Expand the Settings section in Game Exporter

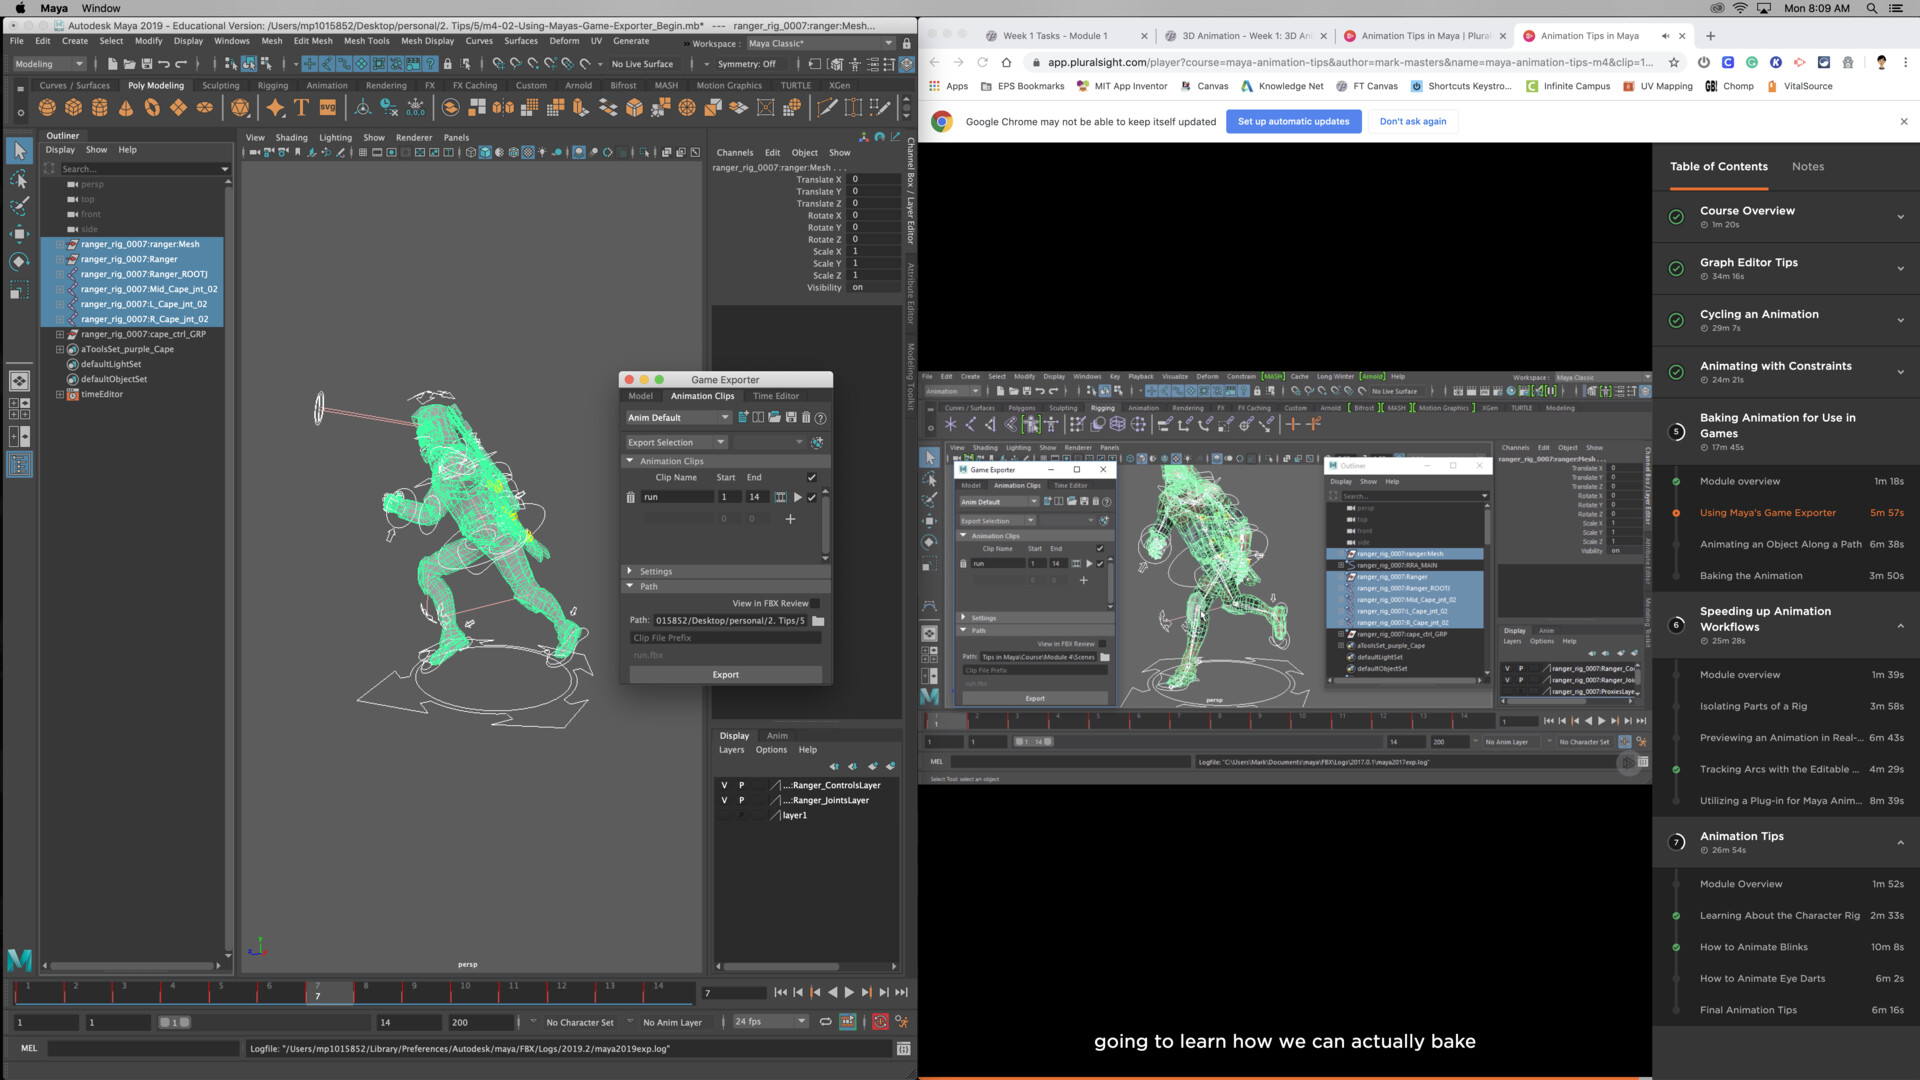click(630, 571)
